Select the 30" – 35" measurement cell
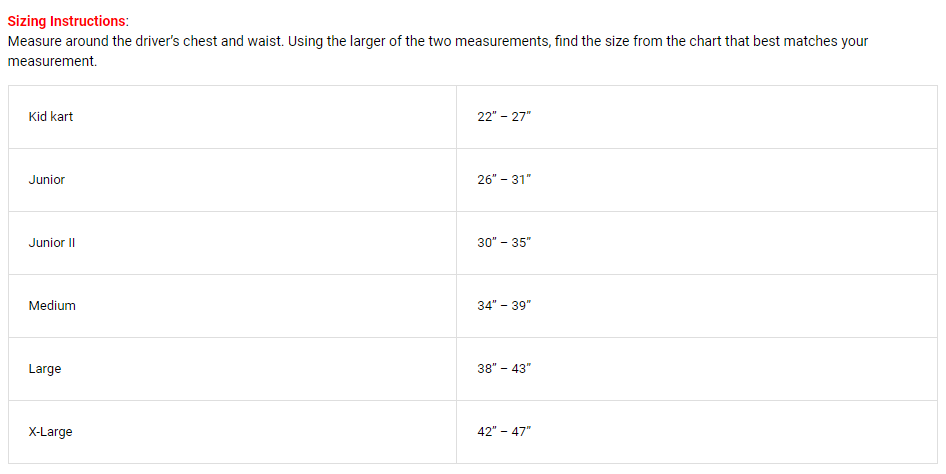This screenshot has height=474, width=946. [505, 243]
